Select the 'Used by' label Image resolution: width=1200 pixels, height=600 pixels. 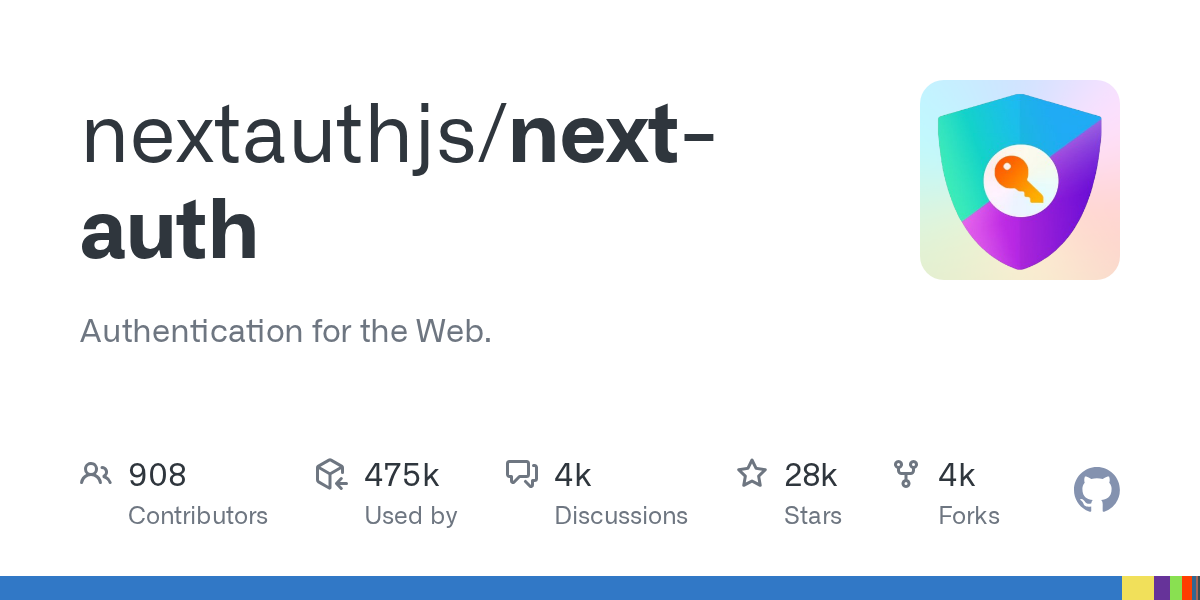411,516
